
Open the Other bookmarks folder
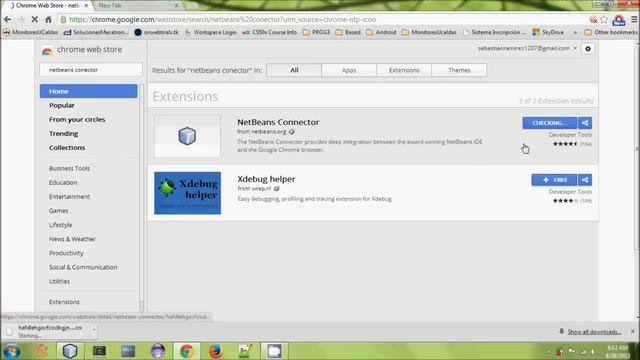611,32
